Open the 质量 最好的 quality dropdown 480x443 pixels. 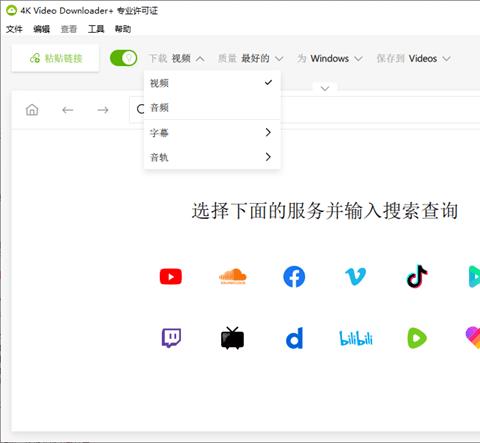pyautogui.click(x=250, y=59)
